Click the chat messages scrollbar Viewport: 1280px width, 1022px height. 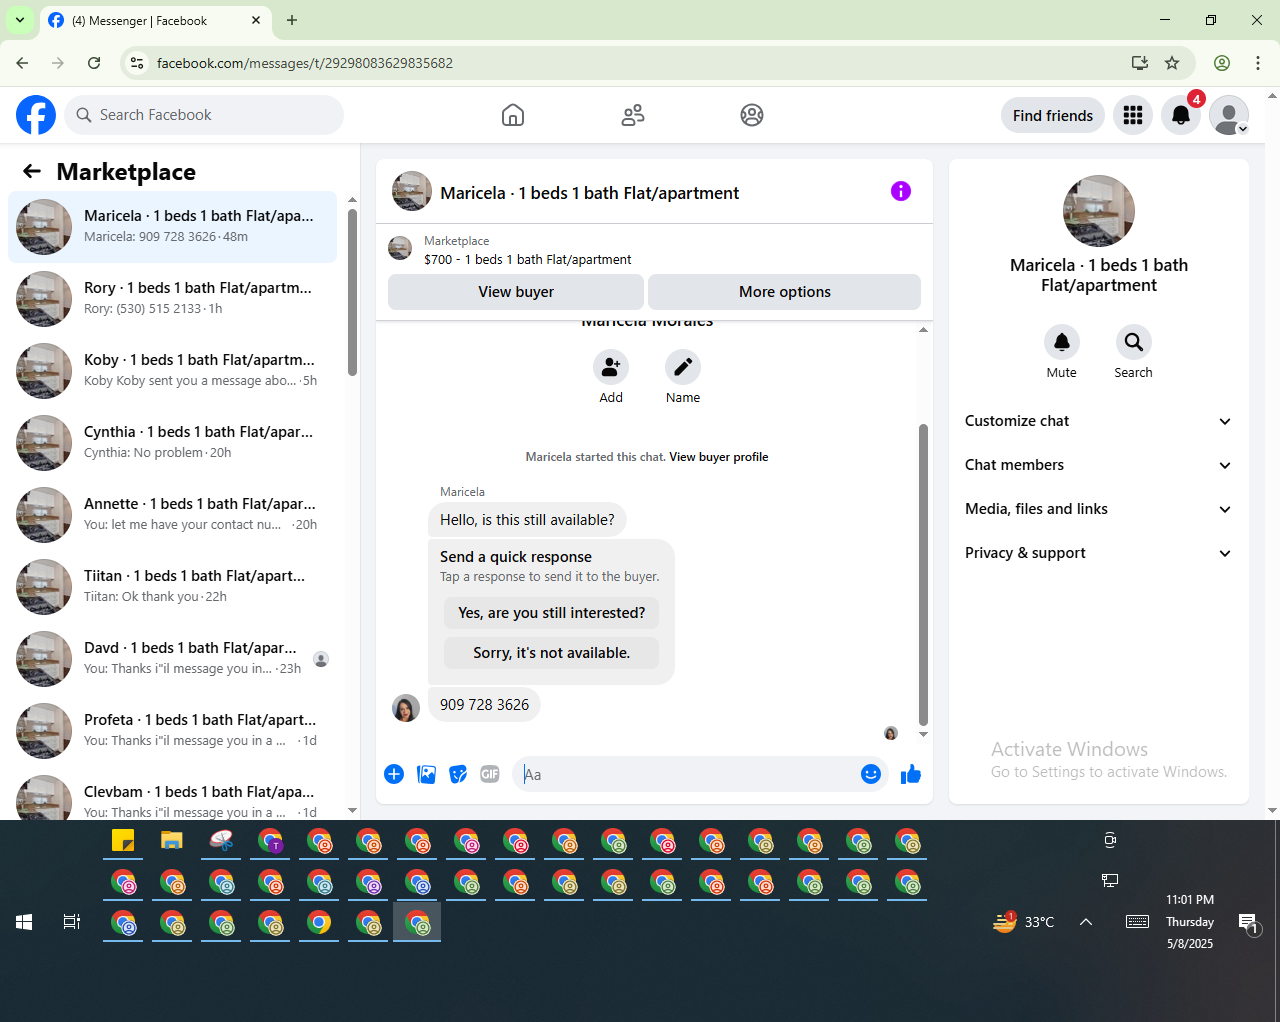pos(923,575)
